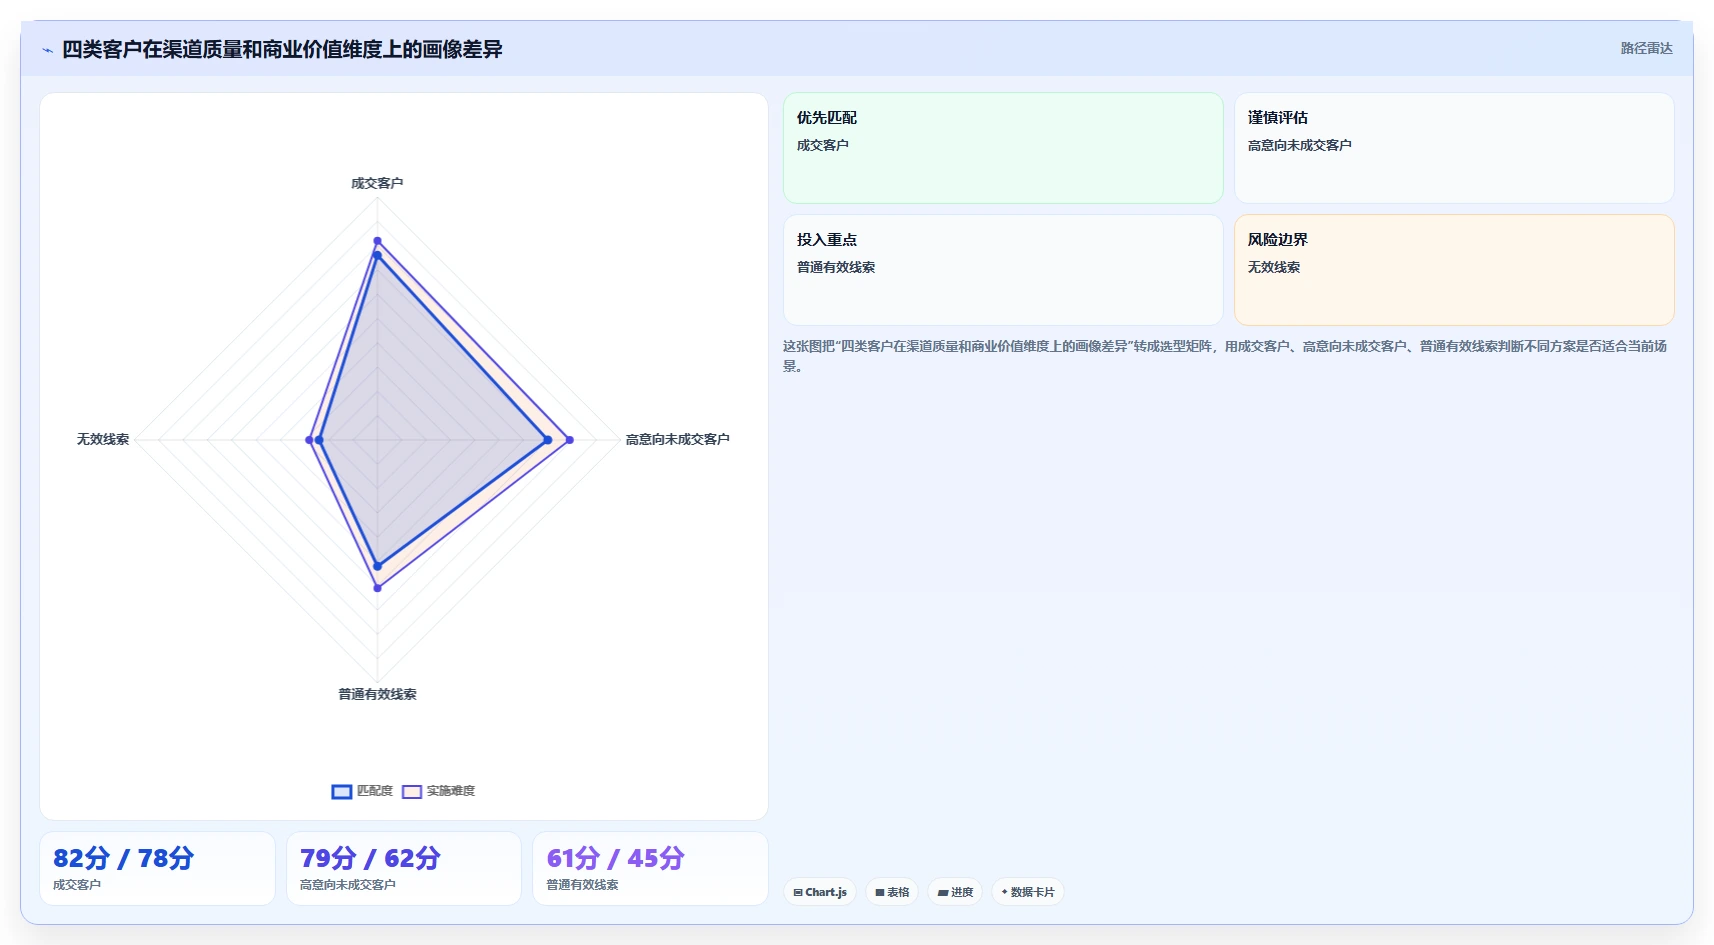1714x945 pixels.
Task: Toggle the 匹配度 legend swatch
Action: click(x=342, y=791)
